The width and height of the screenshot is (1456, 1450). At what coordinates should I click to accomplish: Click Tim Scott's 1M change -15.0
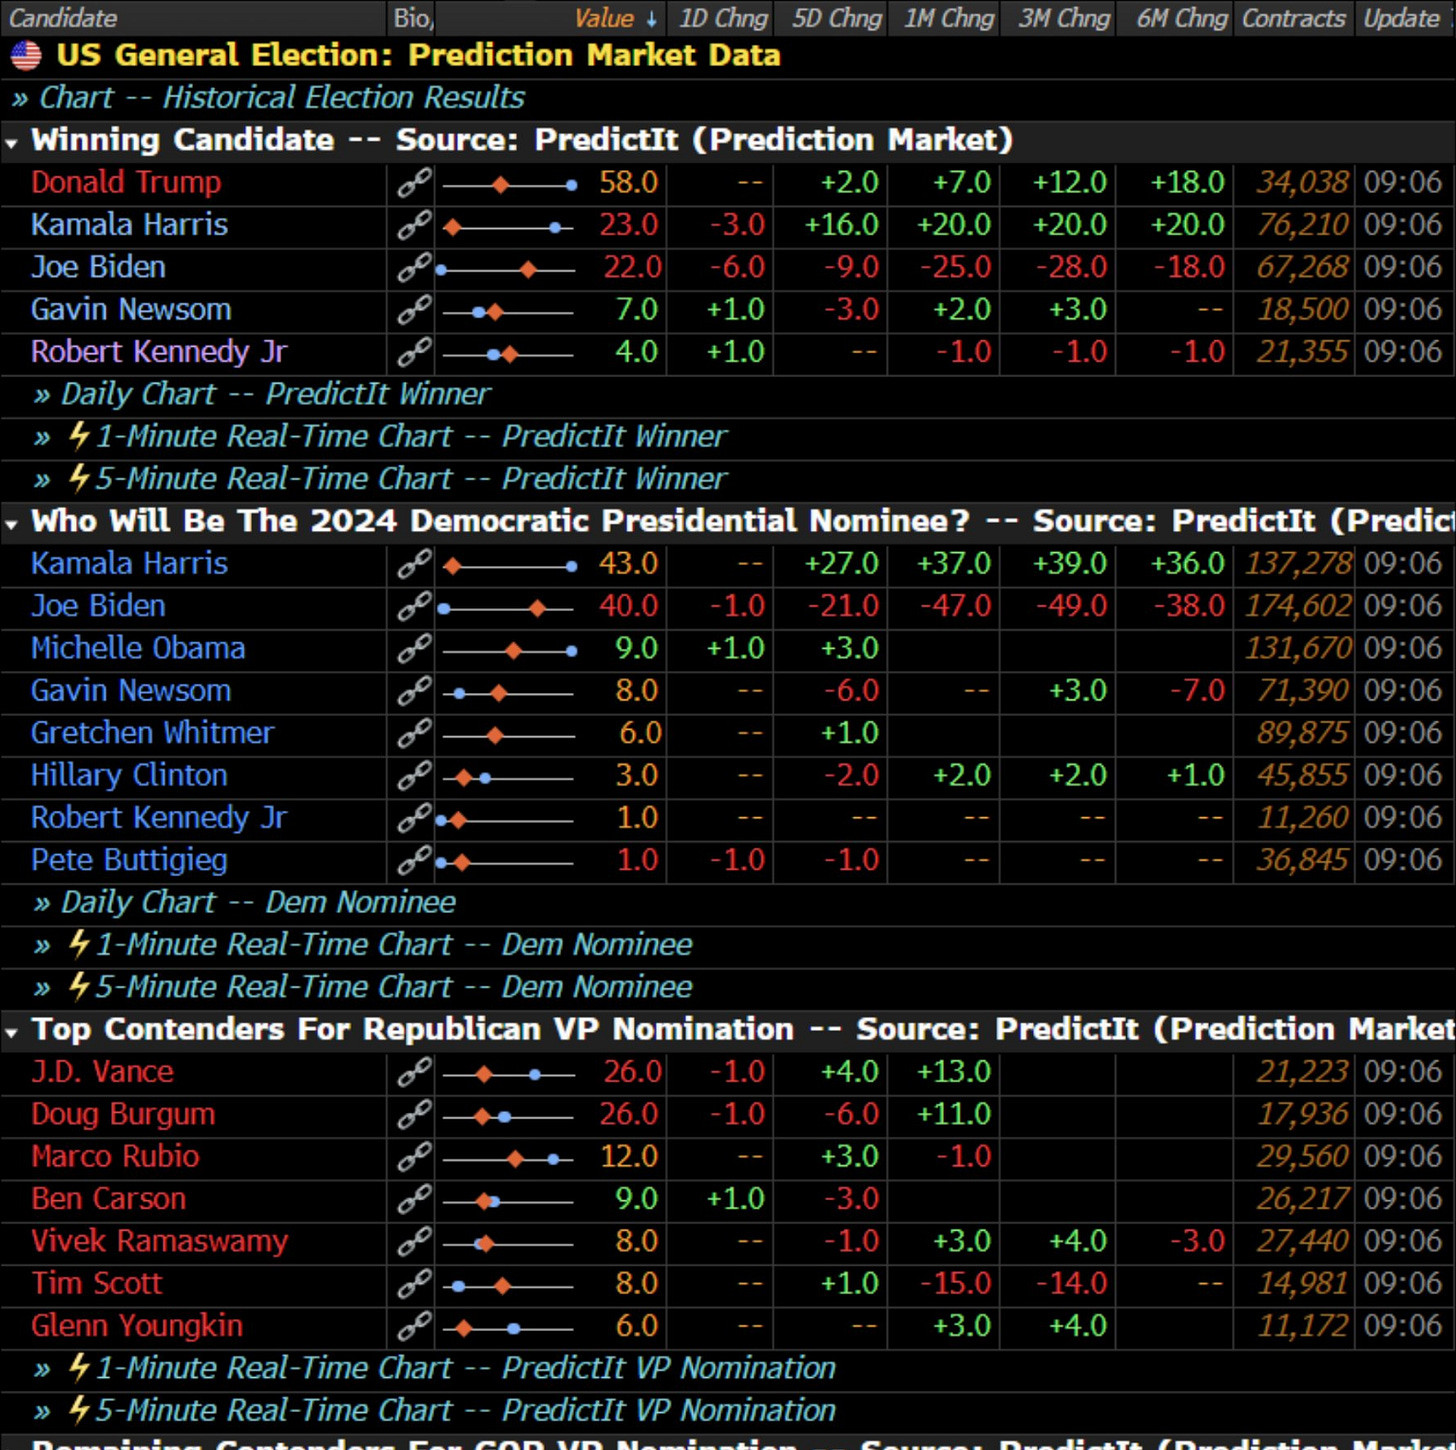955,1284
